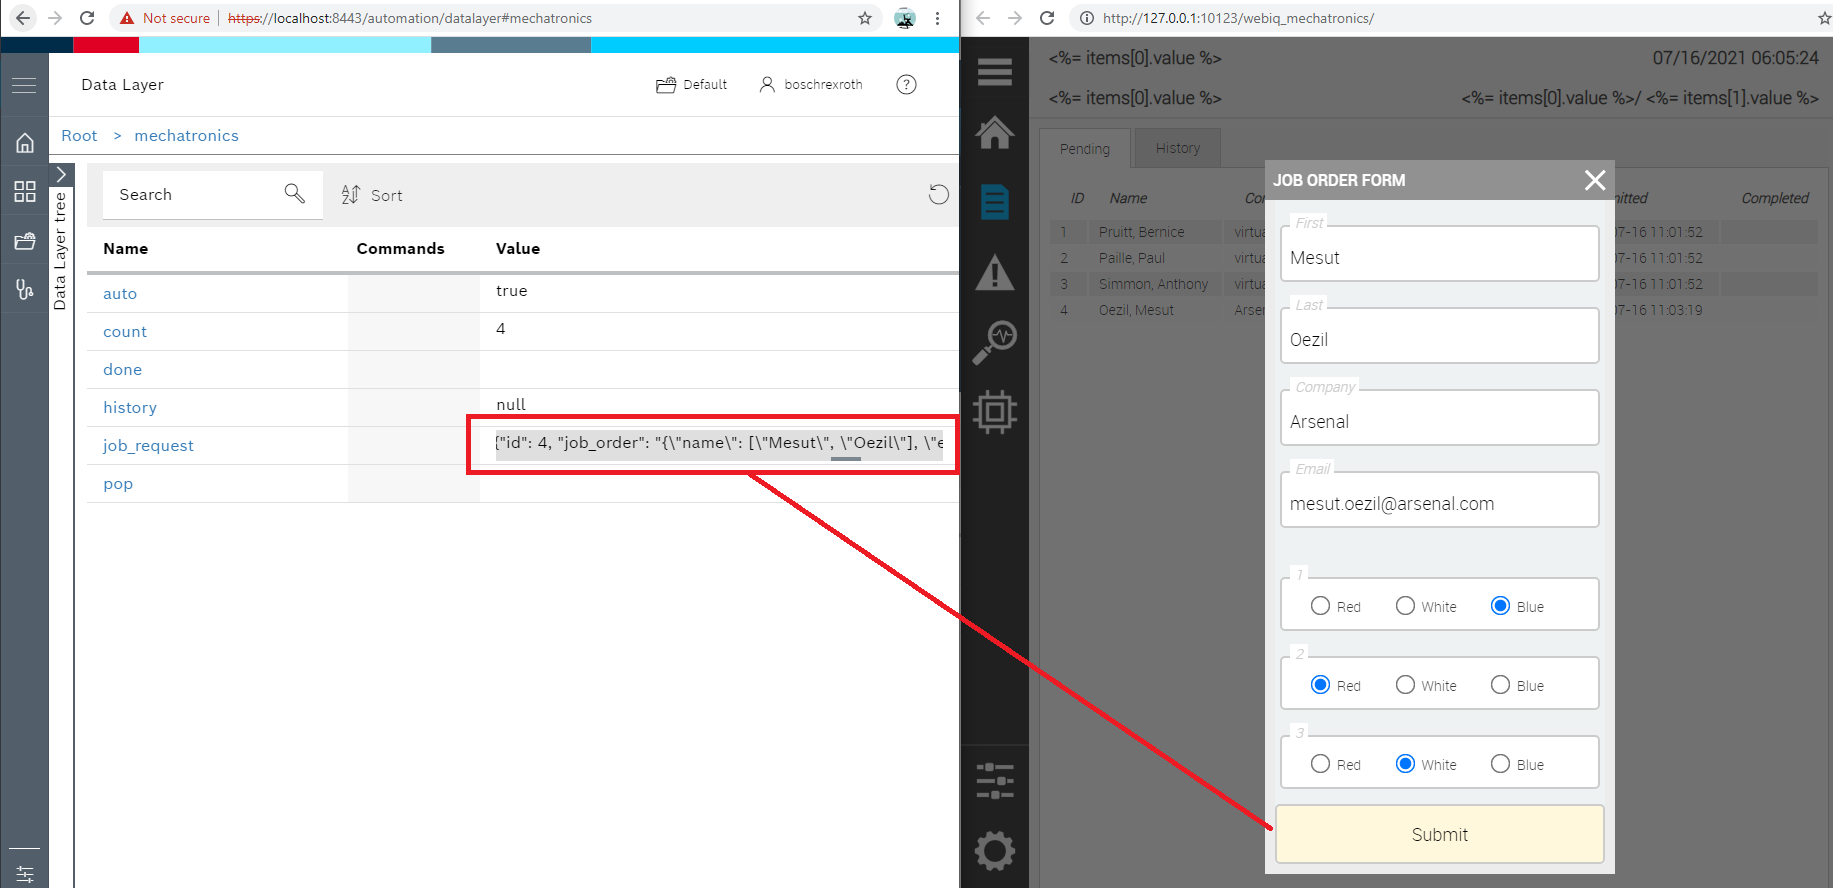Viewport: 1833px width, 888px height.
Task: Switch to the Pending tab
Action: pyautogui.click(x=1084, y=149)
